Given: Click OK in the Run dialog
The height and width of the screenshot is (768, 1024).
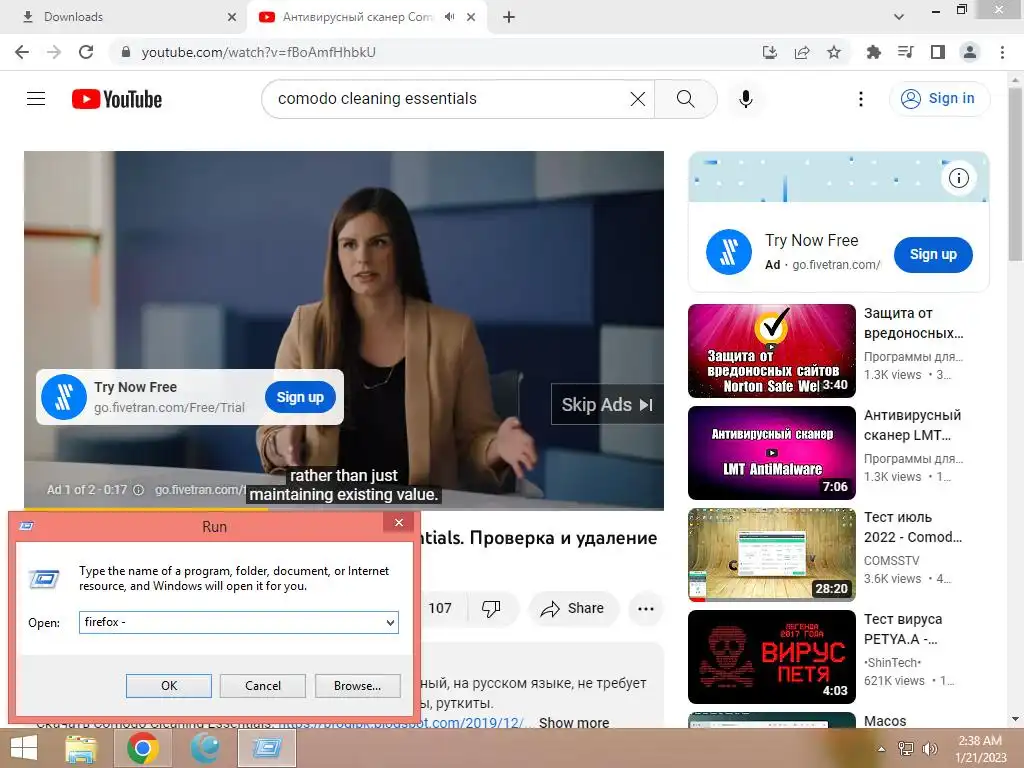Looking at the screenshot, I should click(168, 686).
